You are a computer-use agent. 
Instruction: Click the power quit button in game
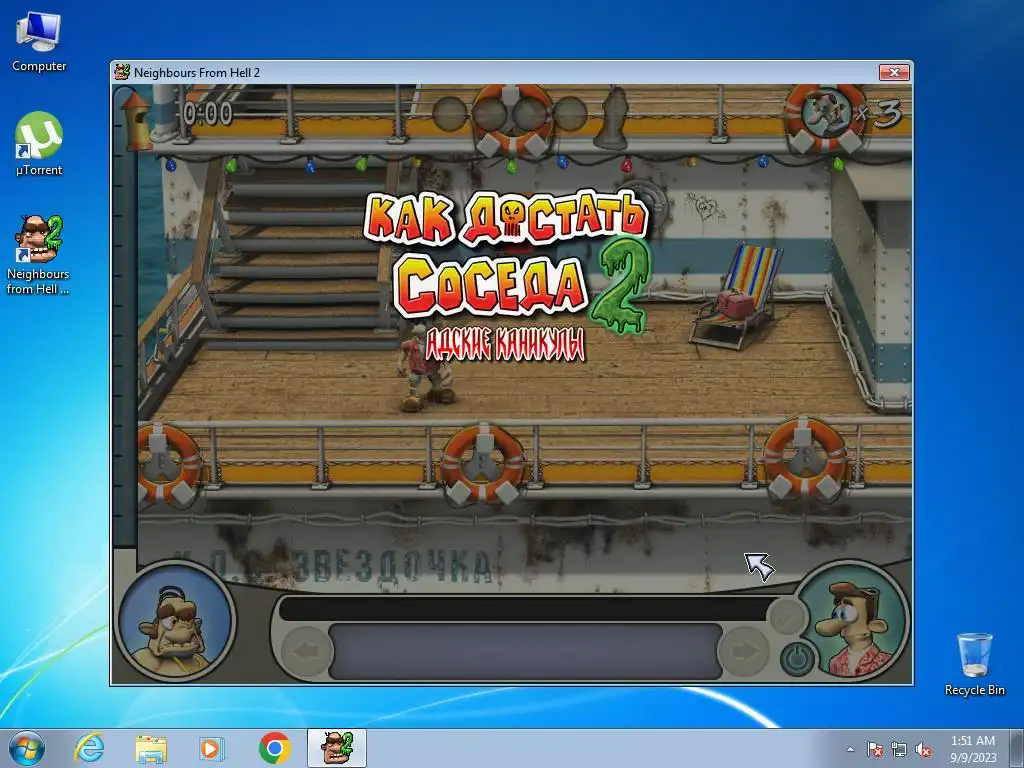click(797, 658)
